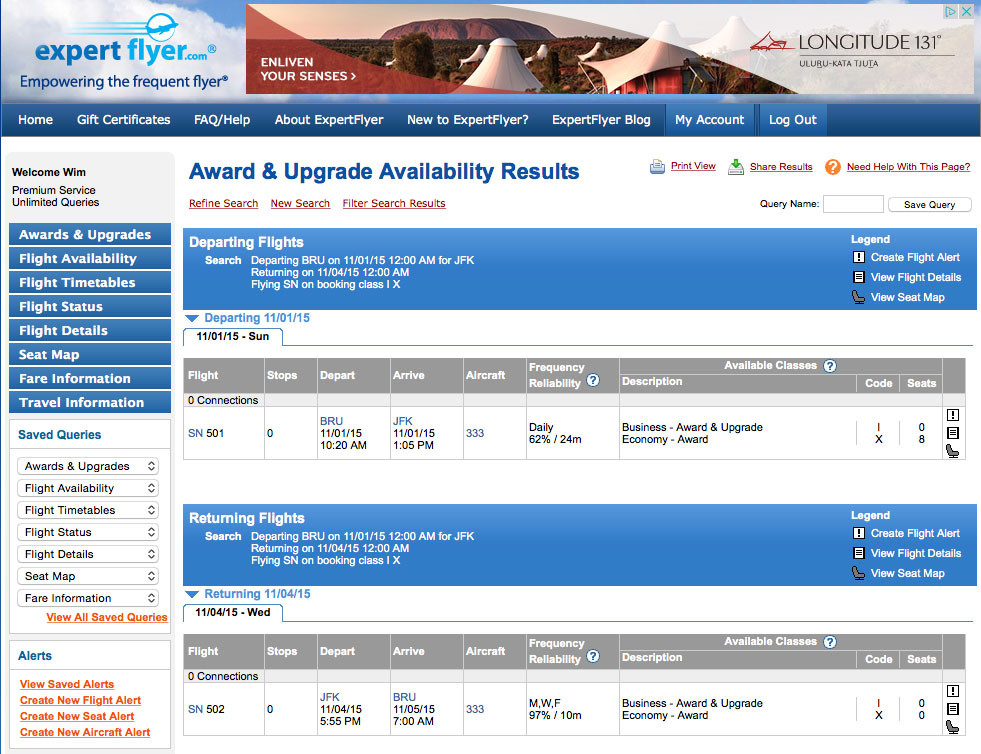This screenshot has height=754, width=981.
Task: Open the Awards & Upgrades saved queries dropdown
Action: coord(88,466)
